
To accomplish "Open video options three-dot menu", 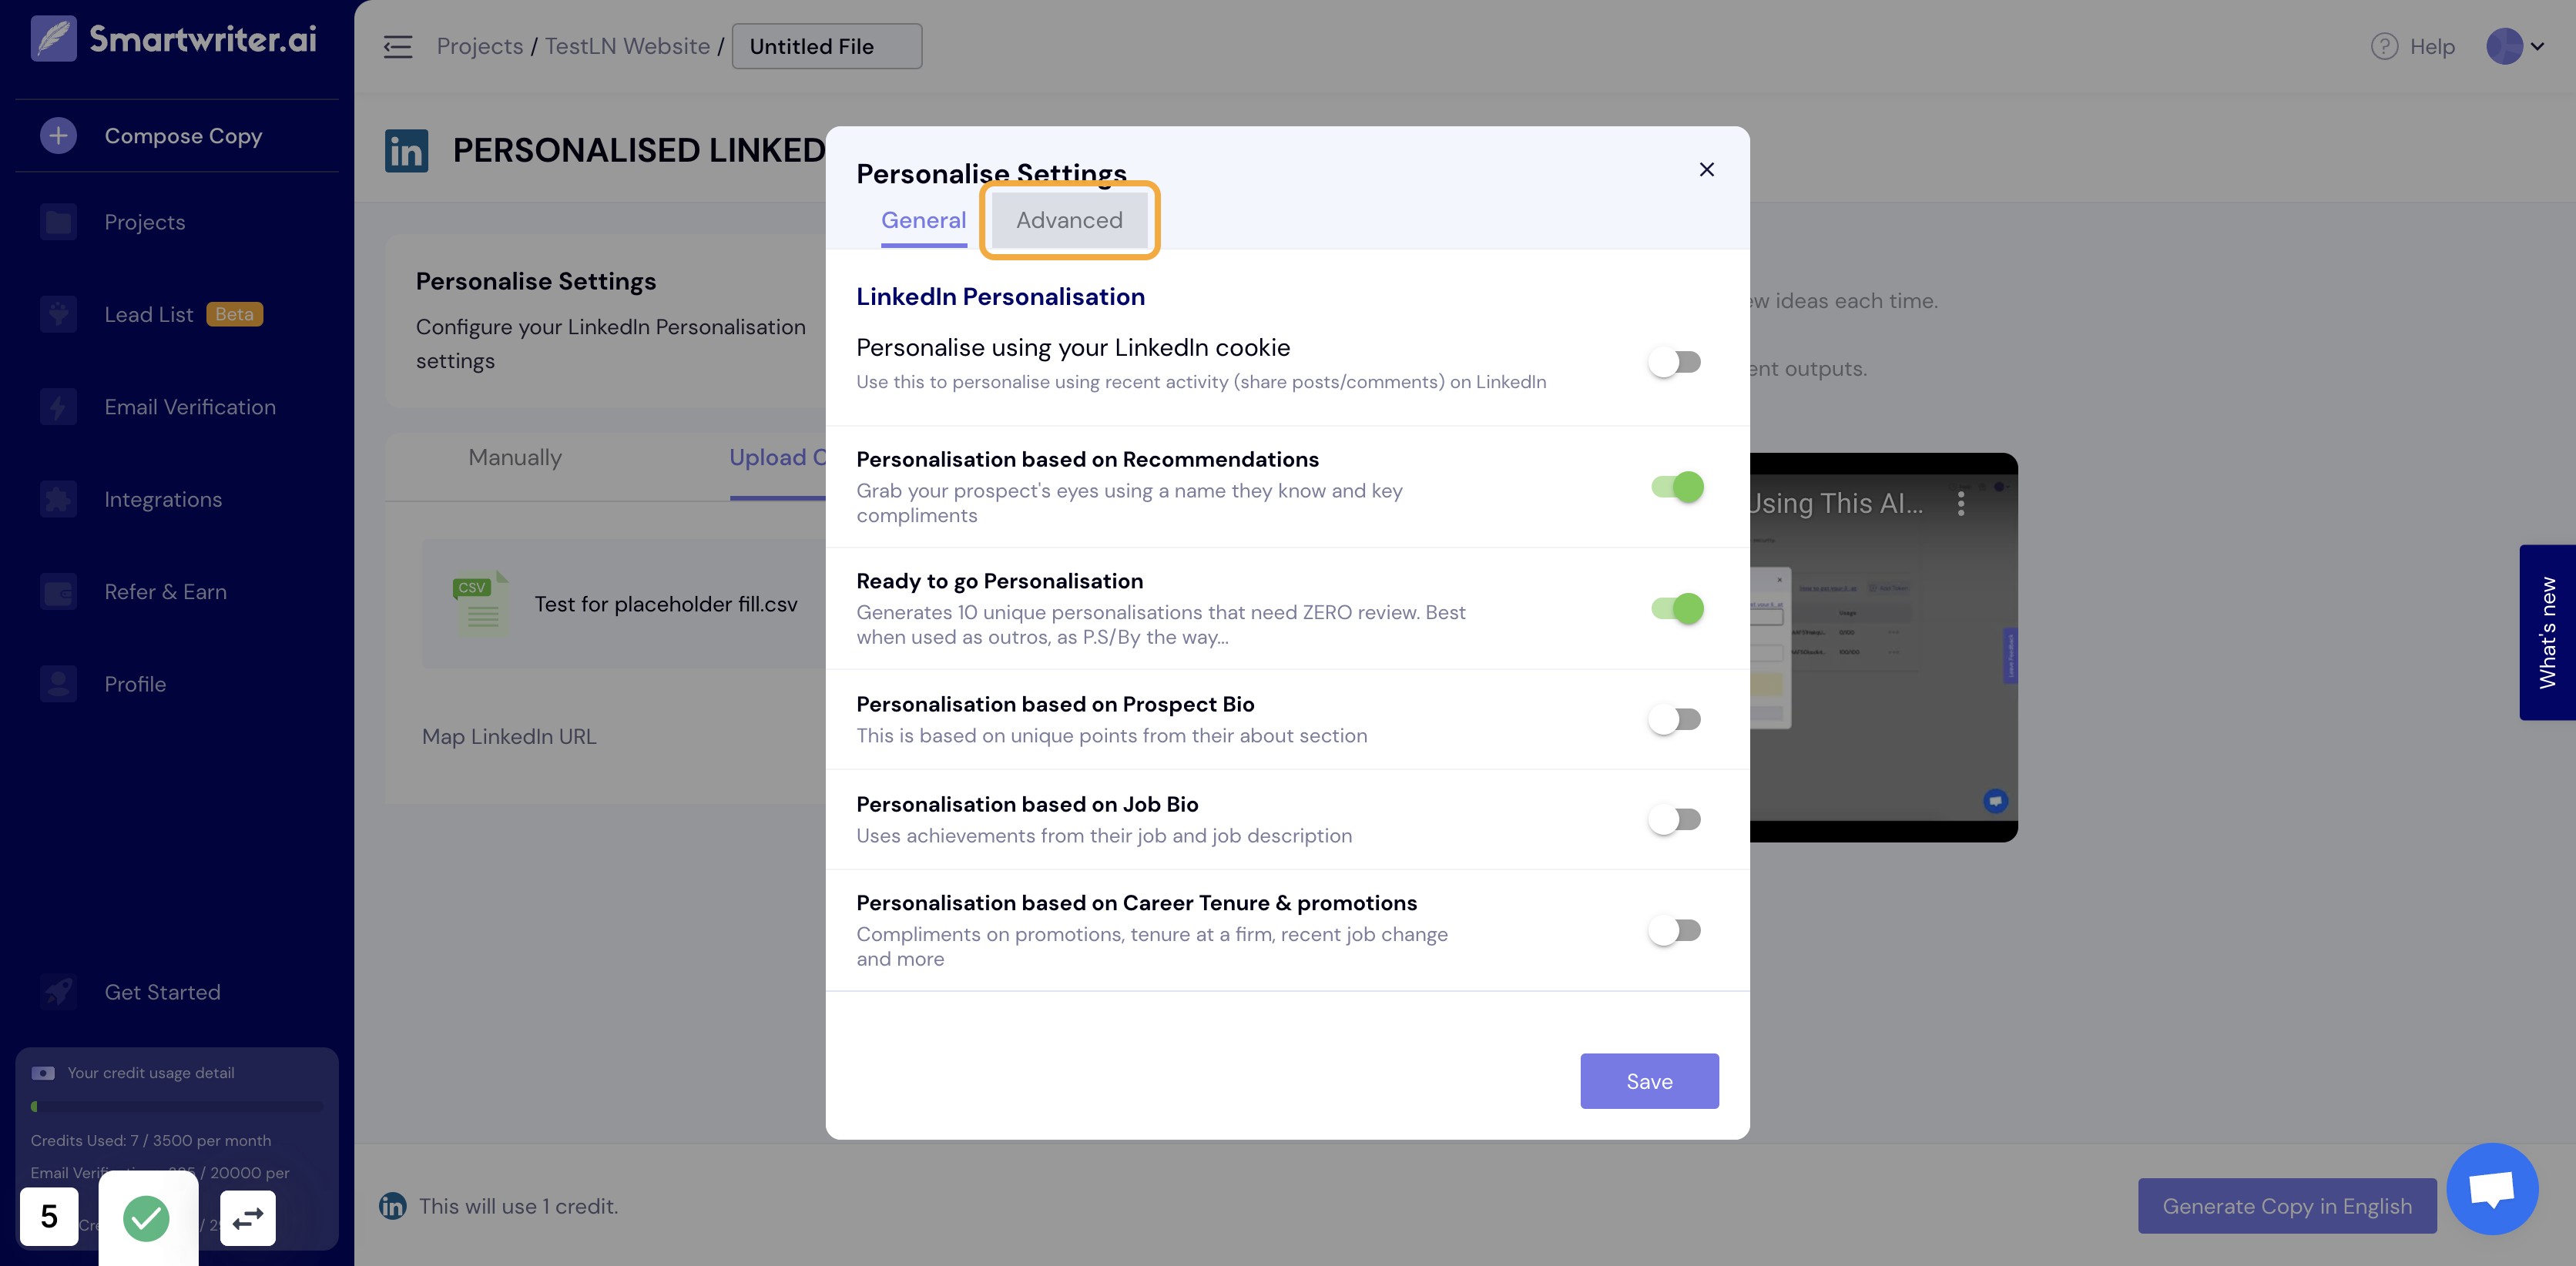I will pyautogui.click(x=1961, y=503).
